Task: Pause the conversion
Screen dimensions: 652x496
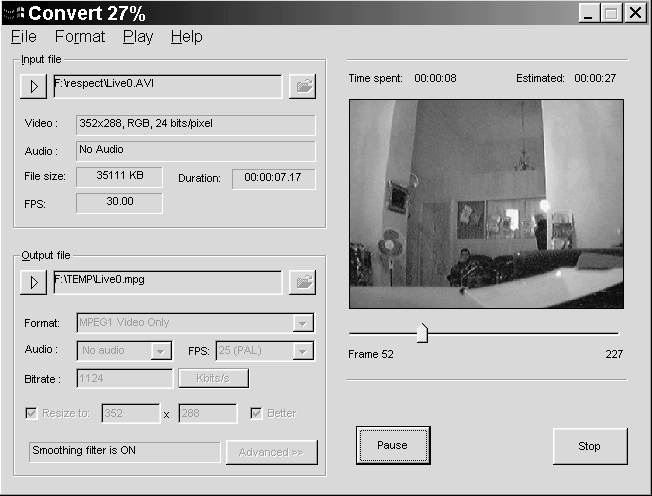Action: [x=393, y=445]
